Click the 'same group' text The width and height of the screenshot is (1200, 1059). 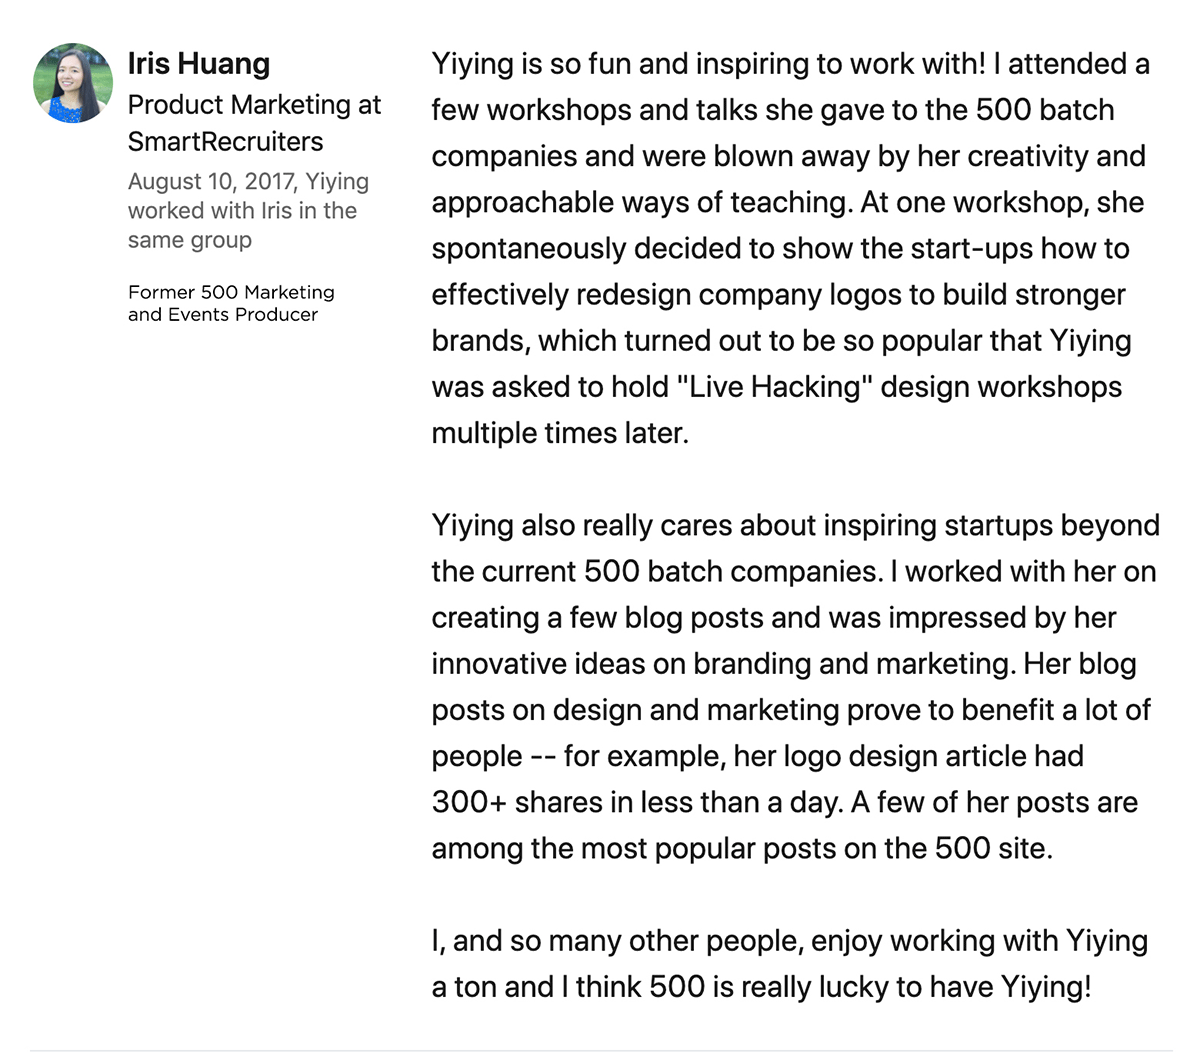click(190, 240)
